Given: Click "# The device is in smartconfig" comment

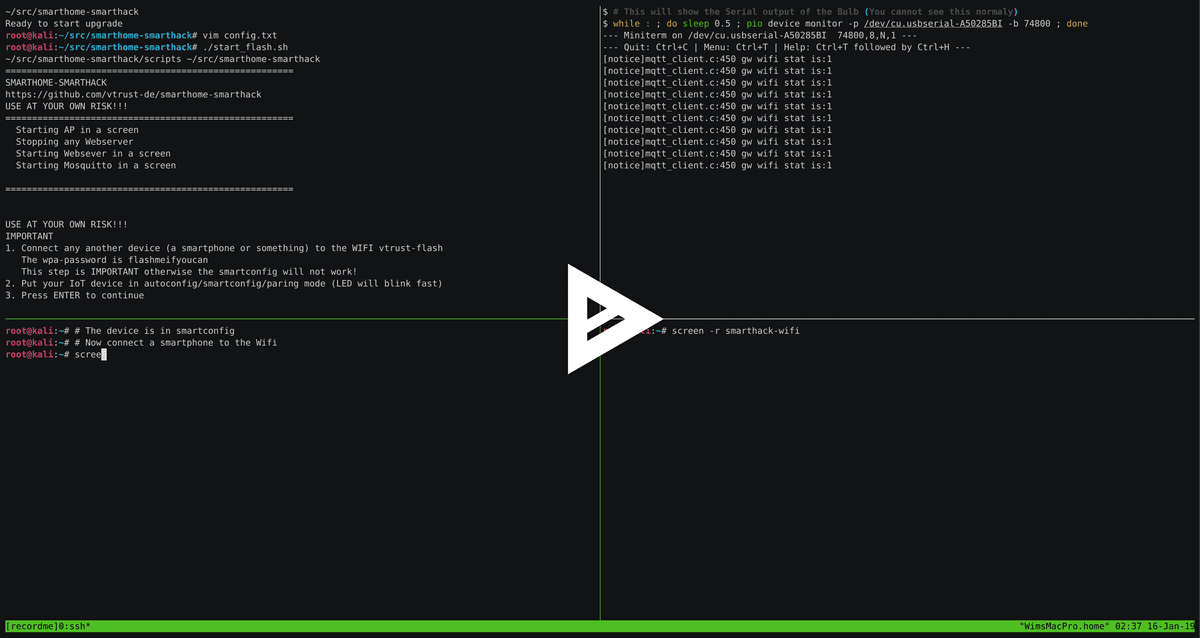Looking at the screenshot, I should (154, 330).
